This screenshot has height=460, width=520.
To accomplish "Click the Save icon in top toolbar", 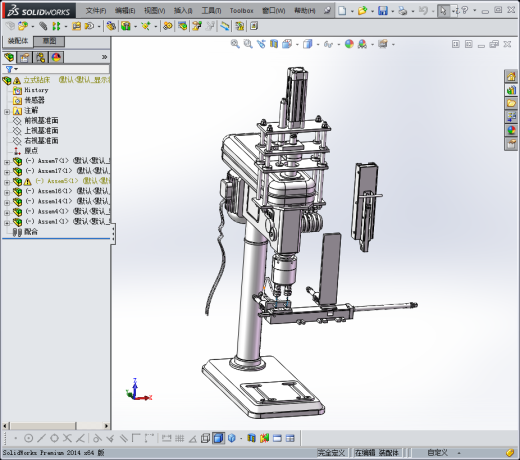I will click(383, 11).
